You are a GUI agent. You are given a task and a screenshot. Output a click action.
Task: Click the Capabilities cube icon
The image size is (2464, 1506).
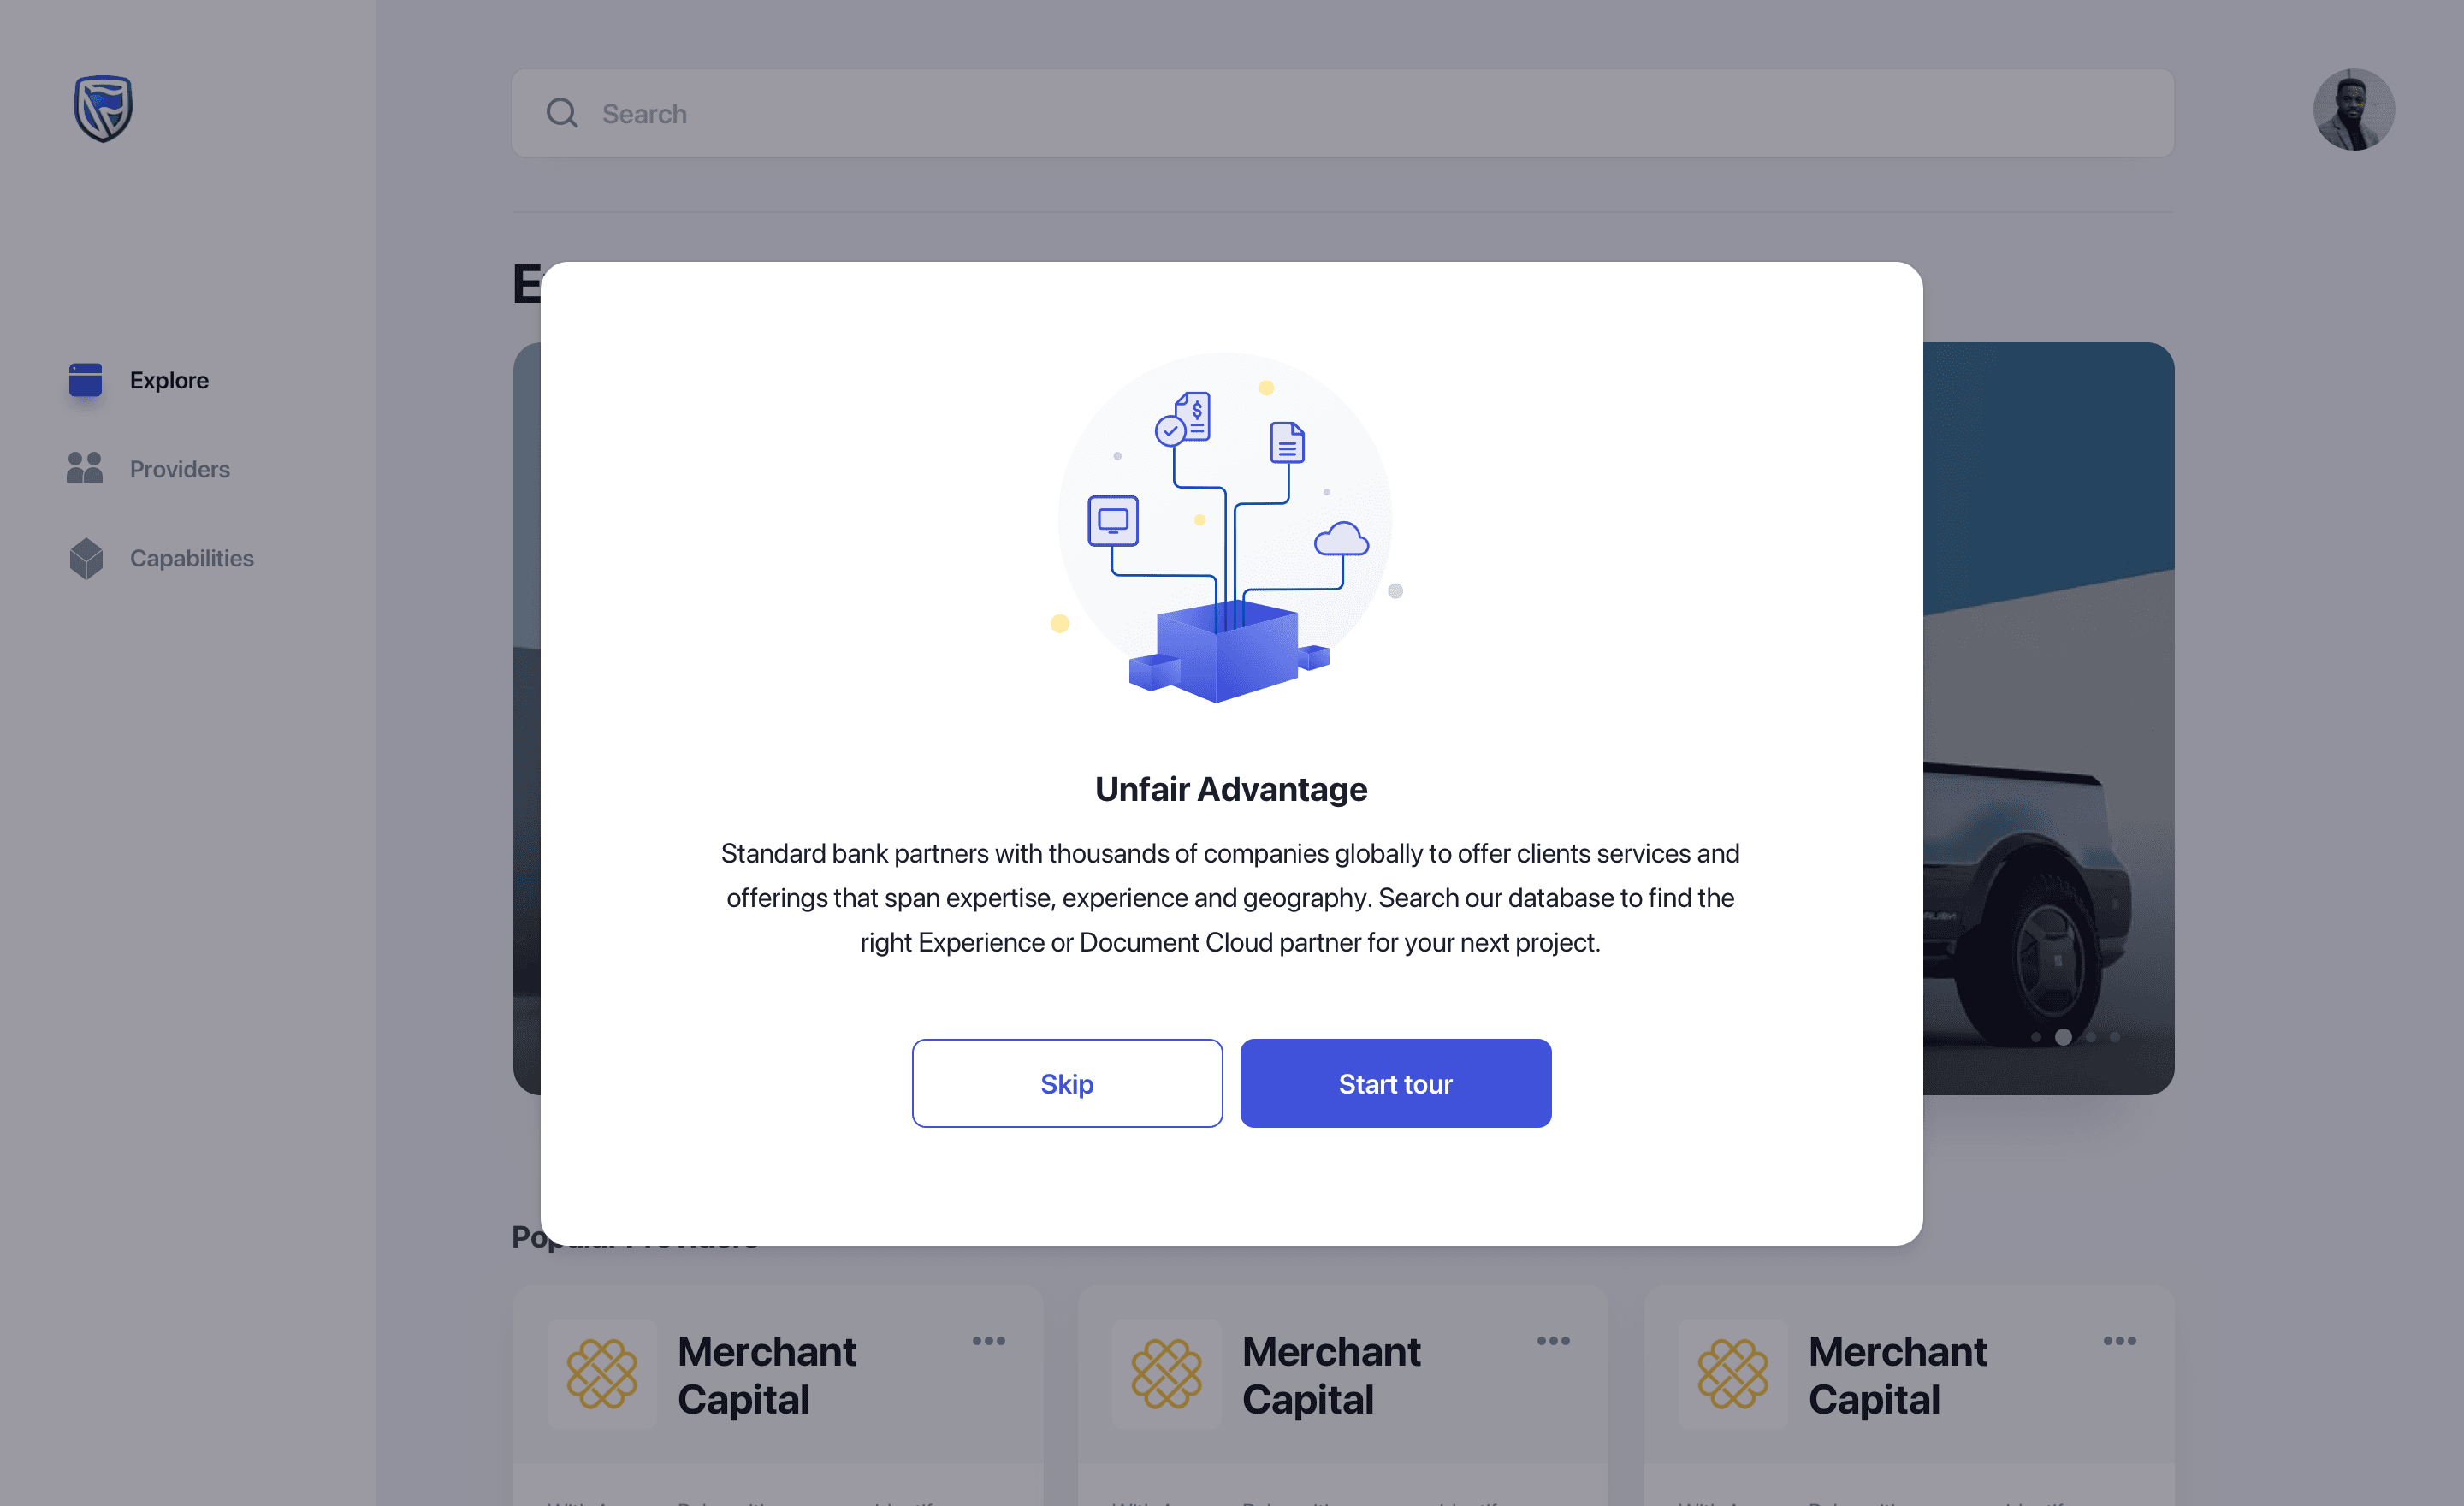pos(86,558)
